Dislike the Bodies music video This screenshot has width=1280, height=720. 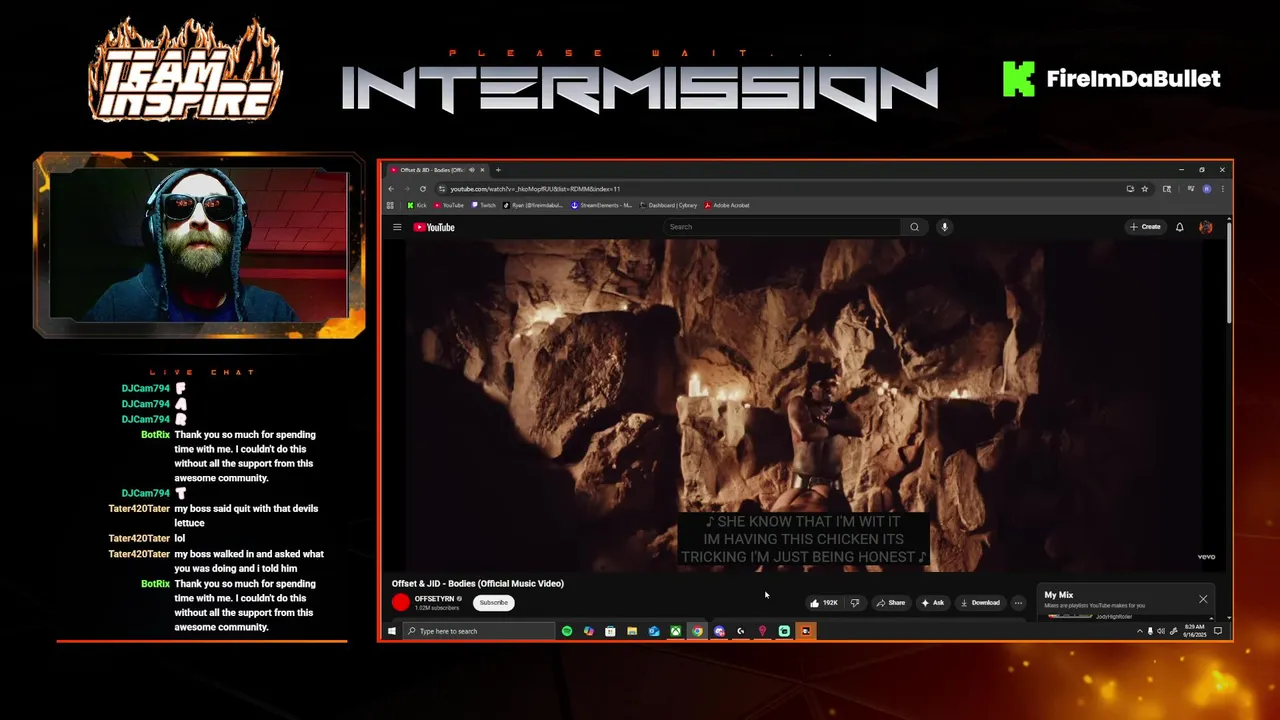[855, 603]
